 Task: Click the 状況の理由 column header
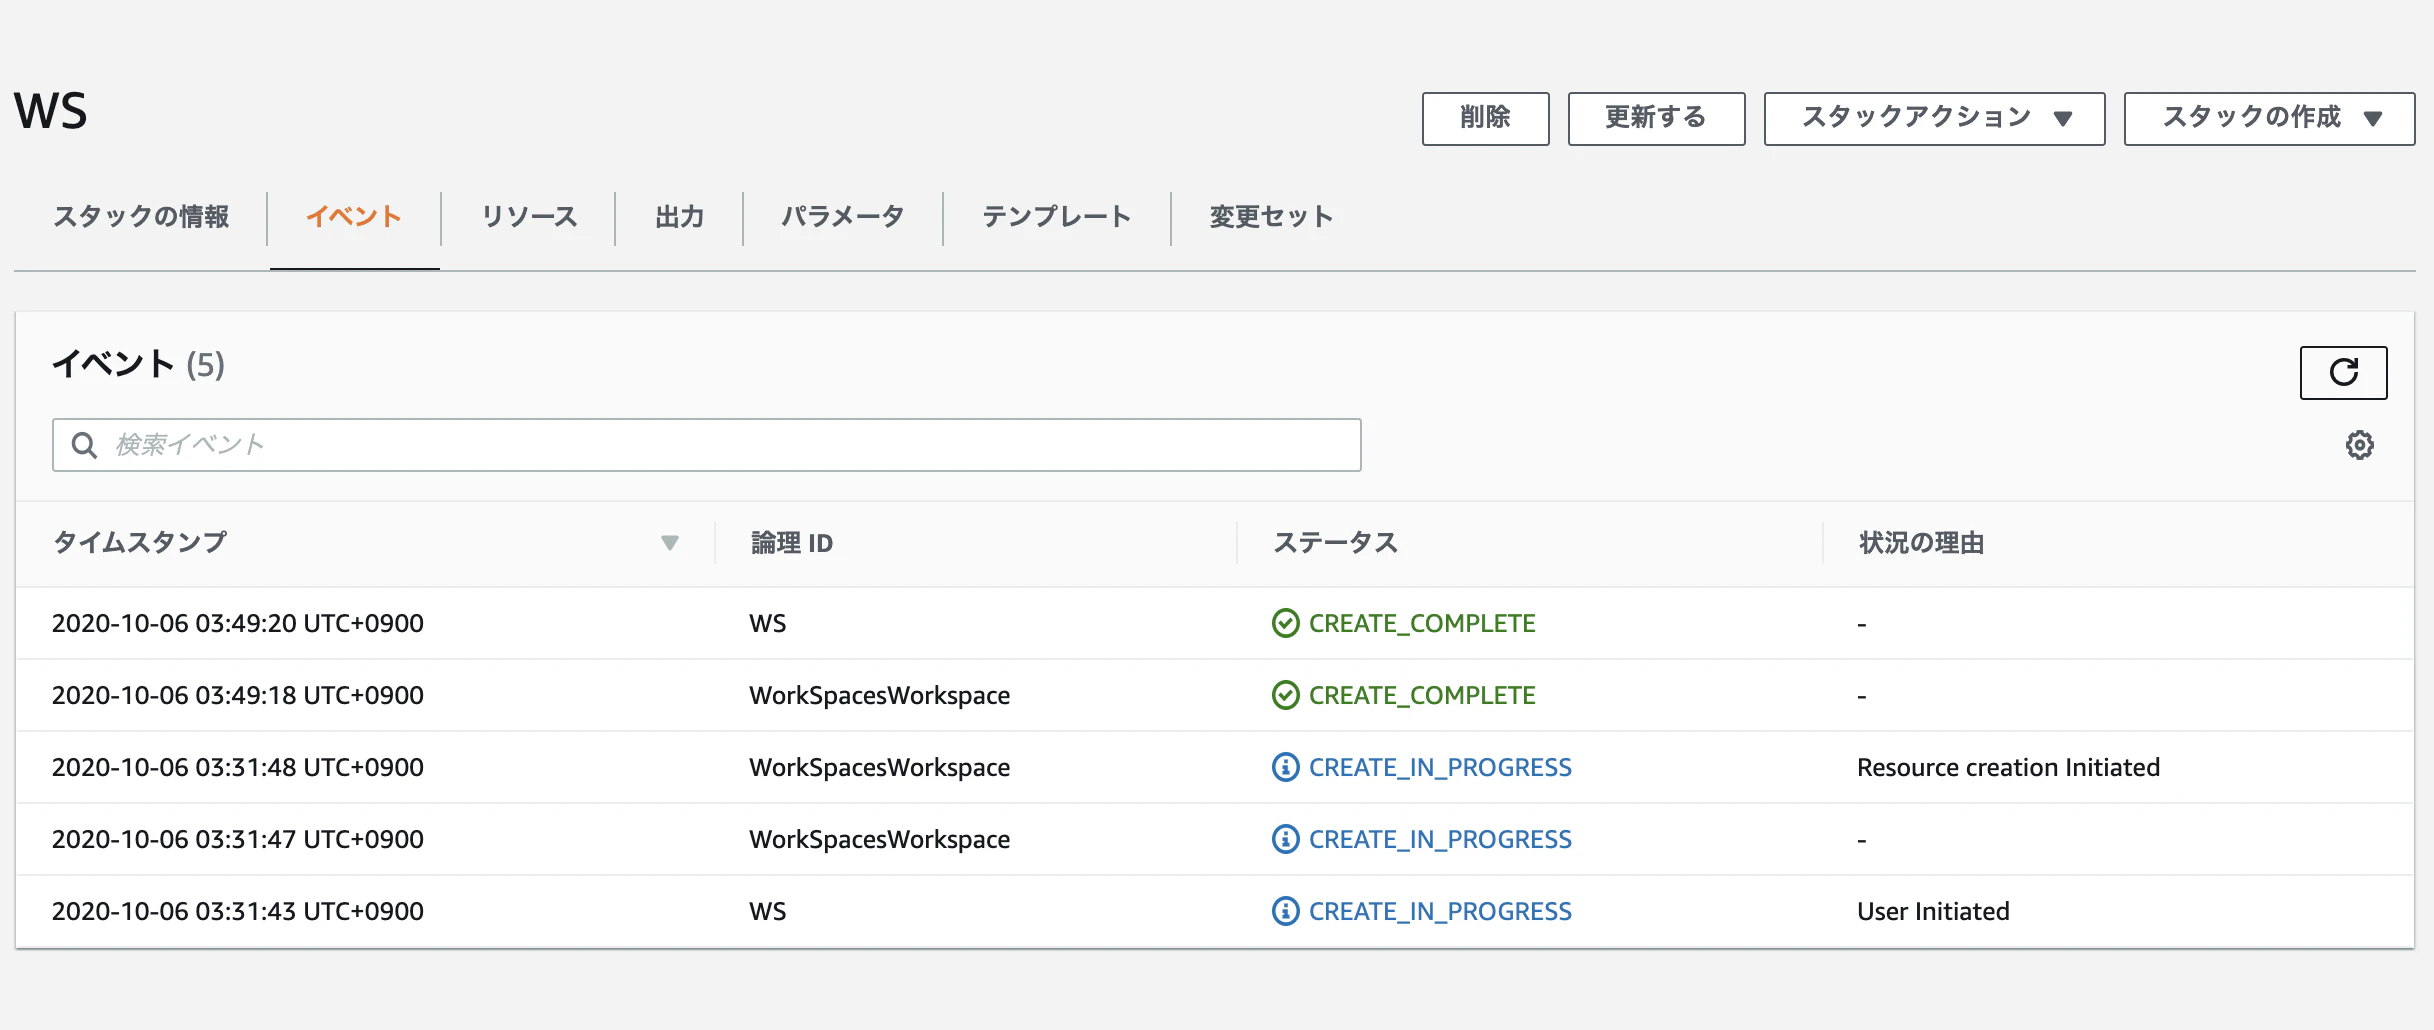coord(1921,543)
